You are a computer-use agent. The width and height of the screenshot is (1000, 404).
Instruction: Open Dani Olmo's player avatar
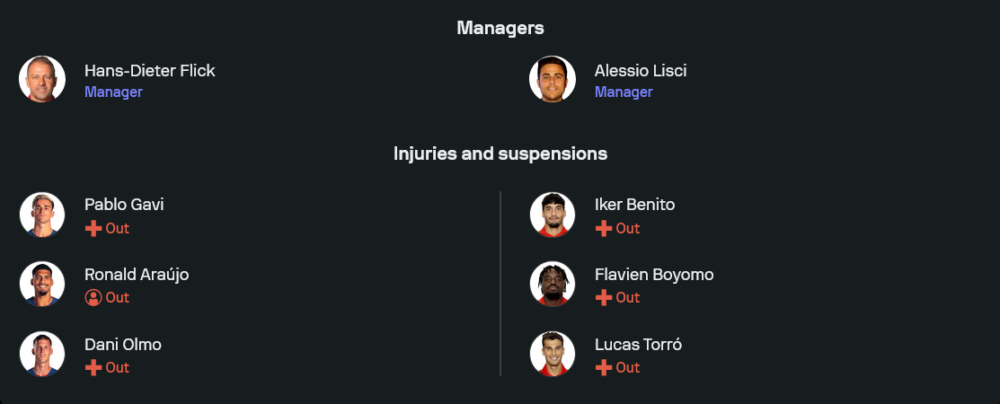click(42, 354)
